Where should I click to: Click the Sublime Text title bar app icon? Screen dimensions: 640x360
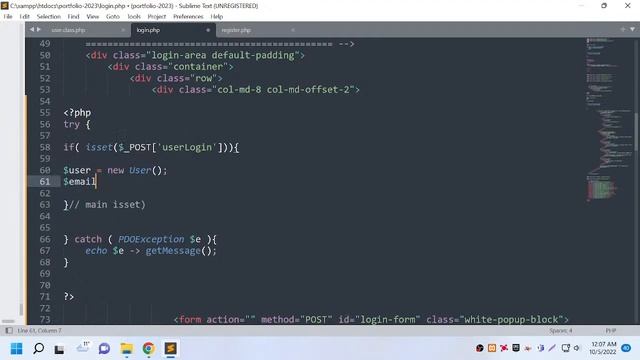4,5
